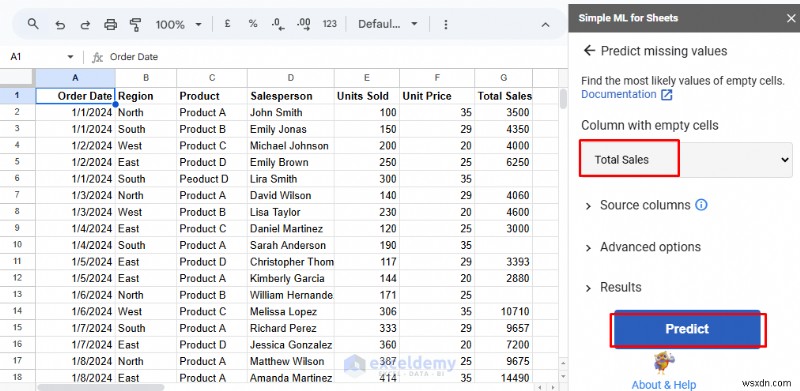The height and width of the screenshot is (391, 800).
Task: Open the 123 number formats menu
Action: click(x=330, y=23)
